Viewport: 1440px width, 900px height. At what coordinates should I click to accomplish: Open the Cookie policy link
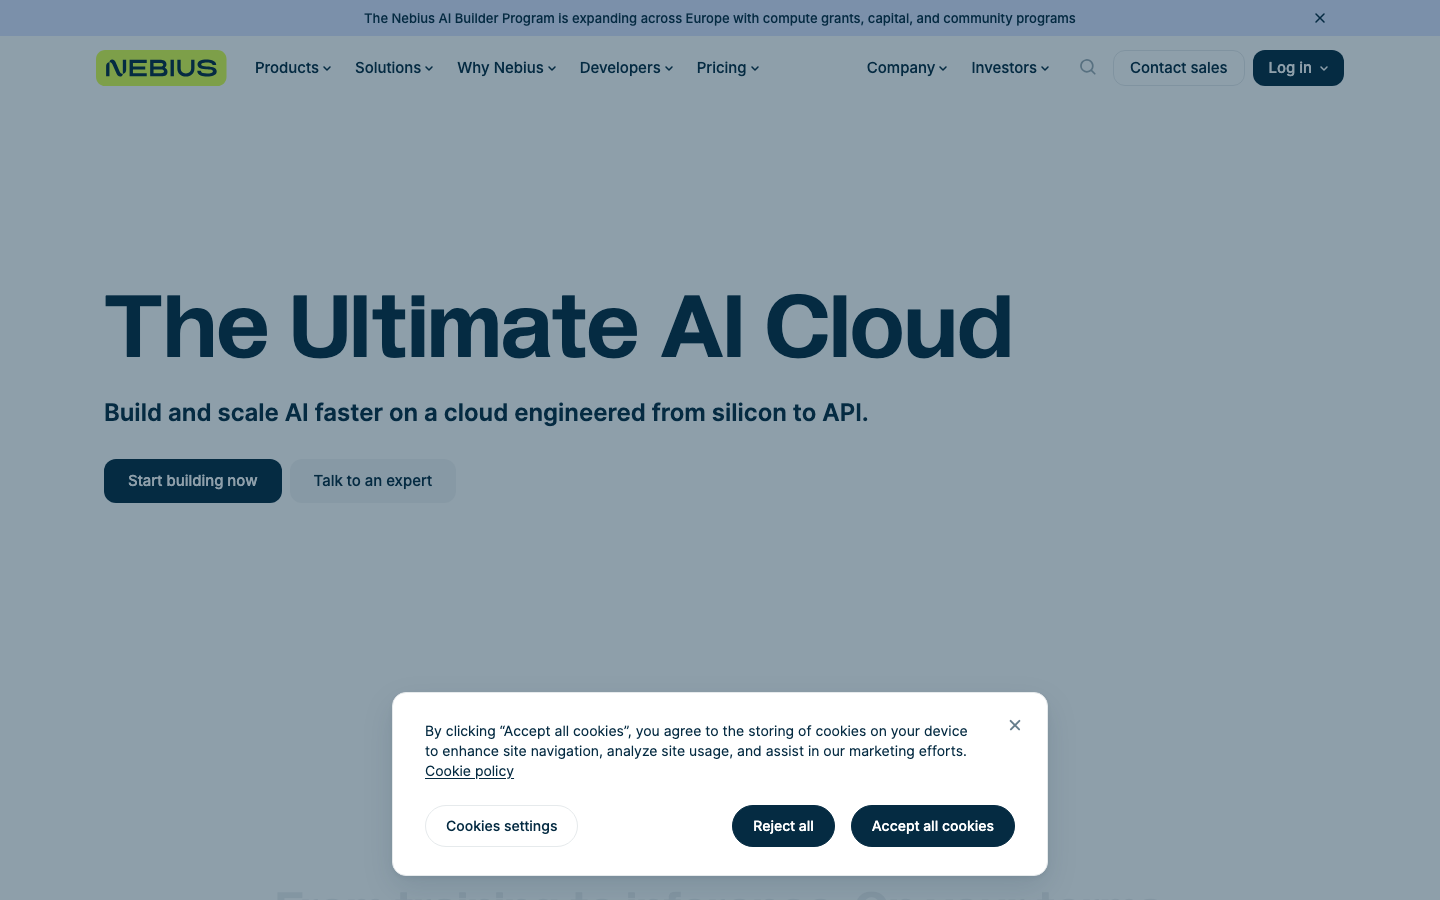click(469, 771)
